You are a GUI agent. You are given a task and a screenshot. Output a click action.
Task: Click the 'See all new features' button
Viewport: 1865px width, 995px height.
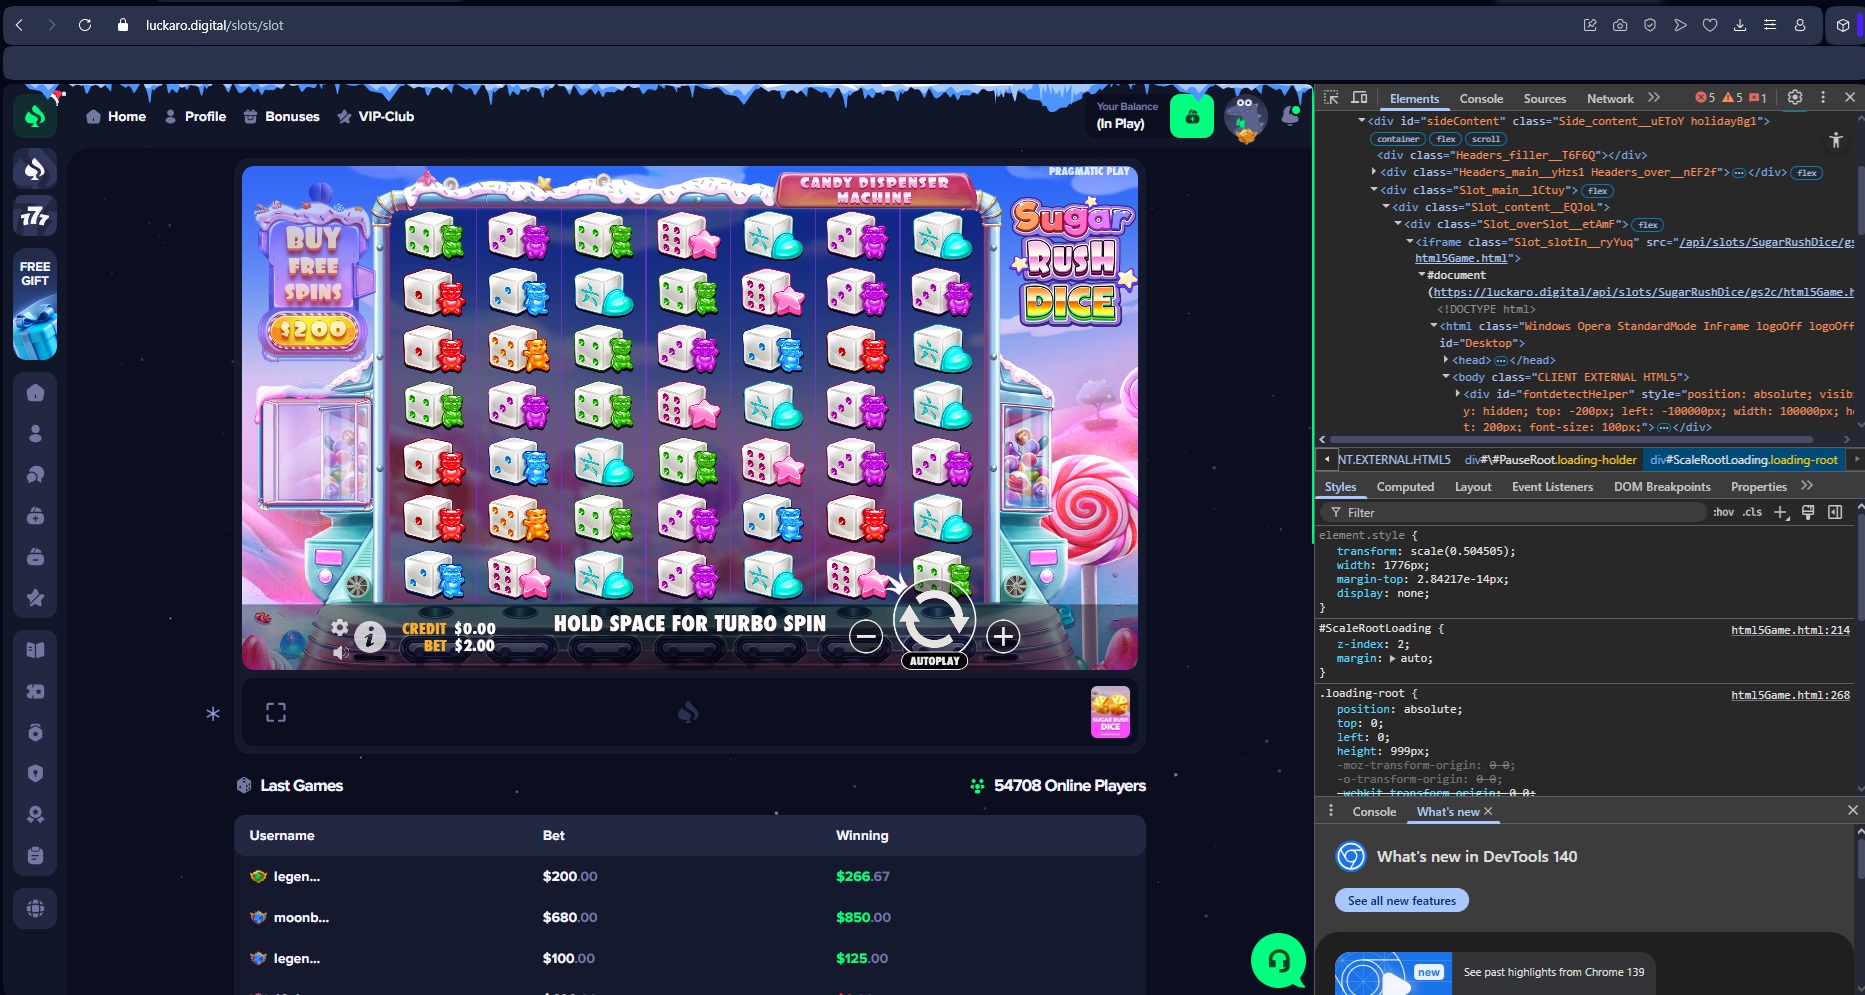point(1401,901)
